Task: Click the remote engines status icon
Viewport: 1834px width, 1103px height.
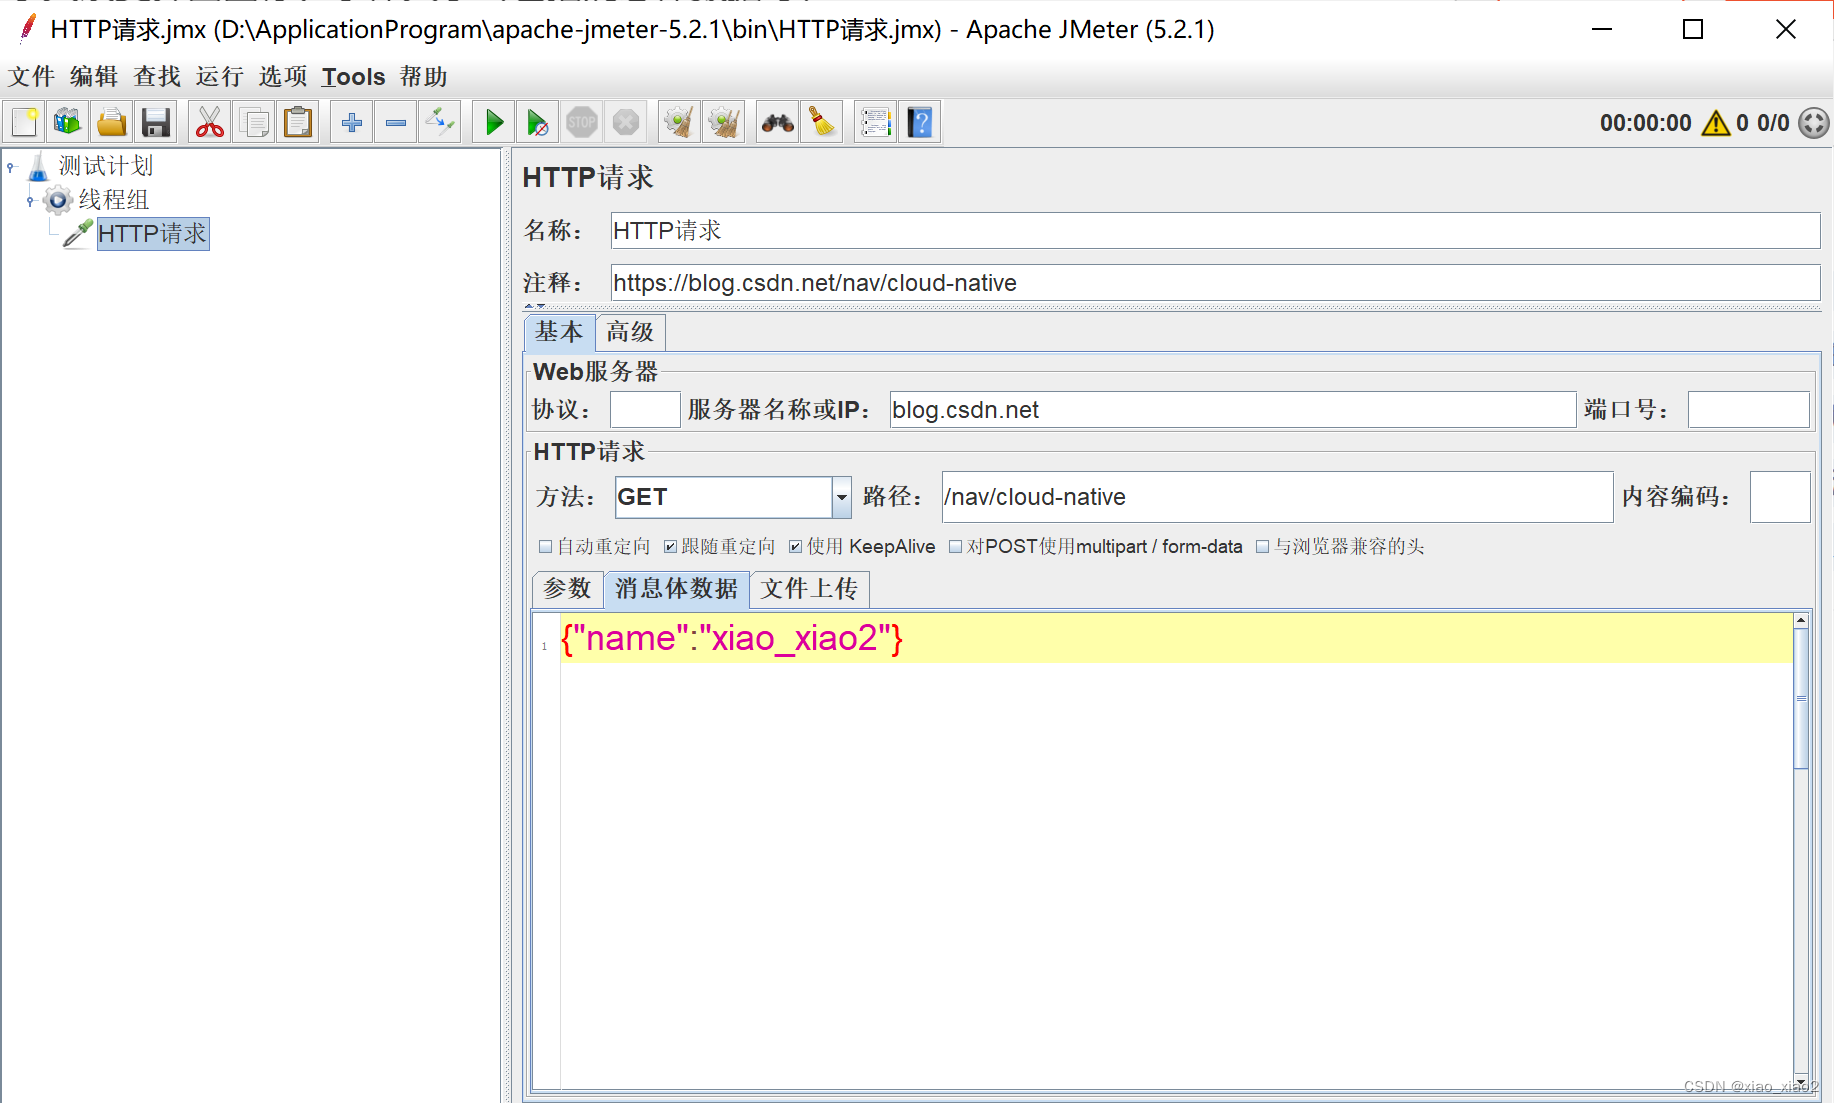Action: click(1814, 123)
